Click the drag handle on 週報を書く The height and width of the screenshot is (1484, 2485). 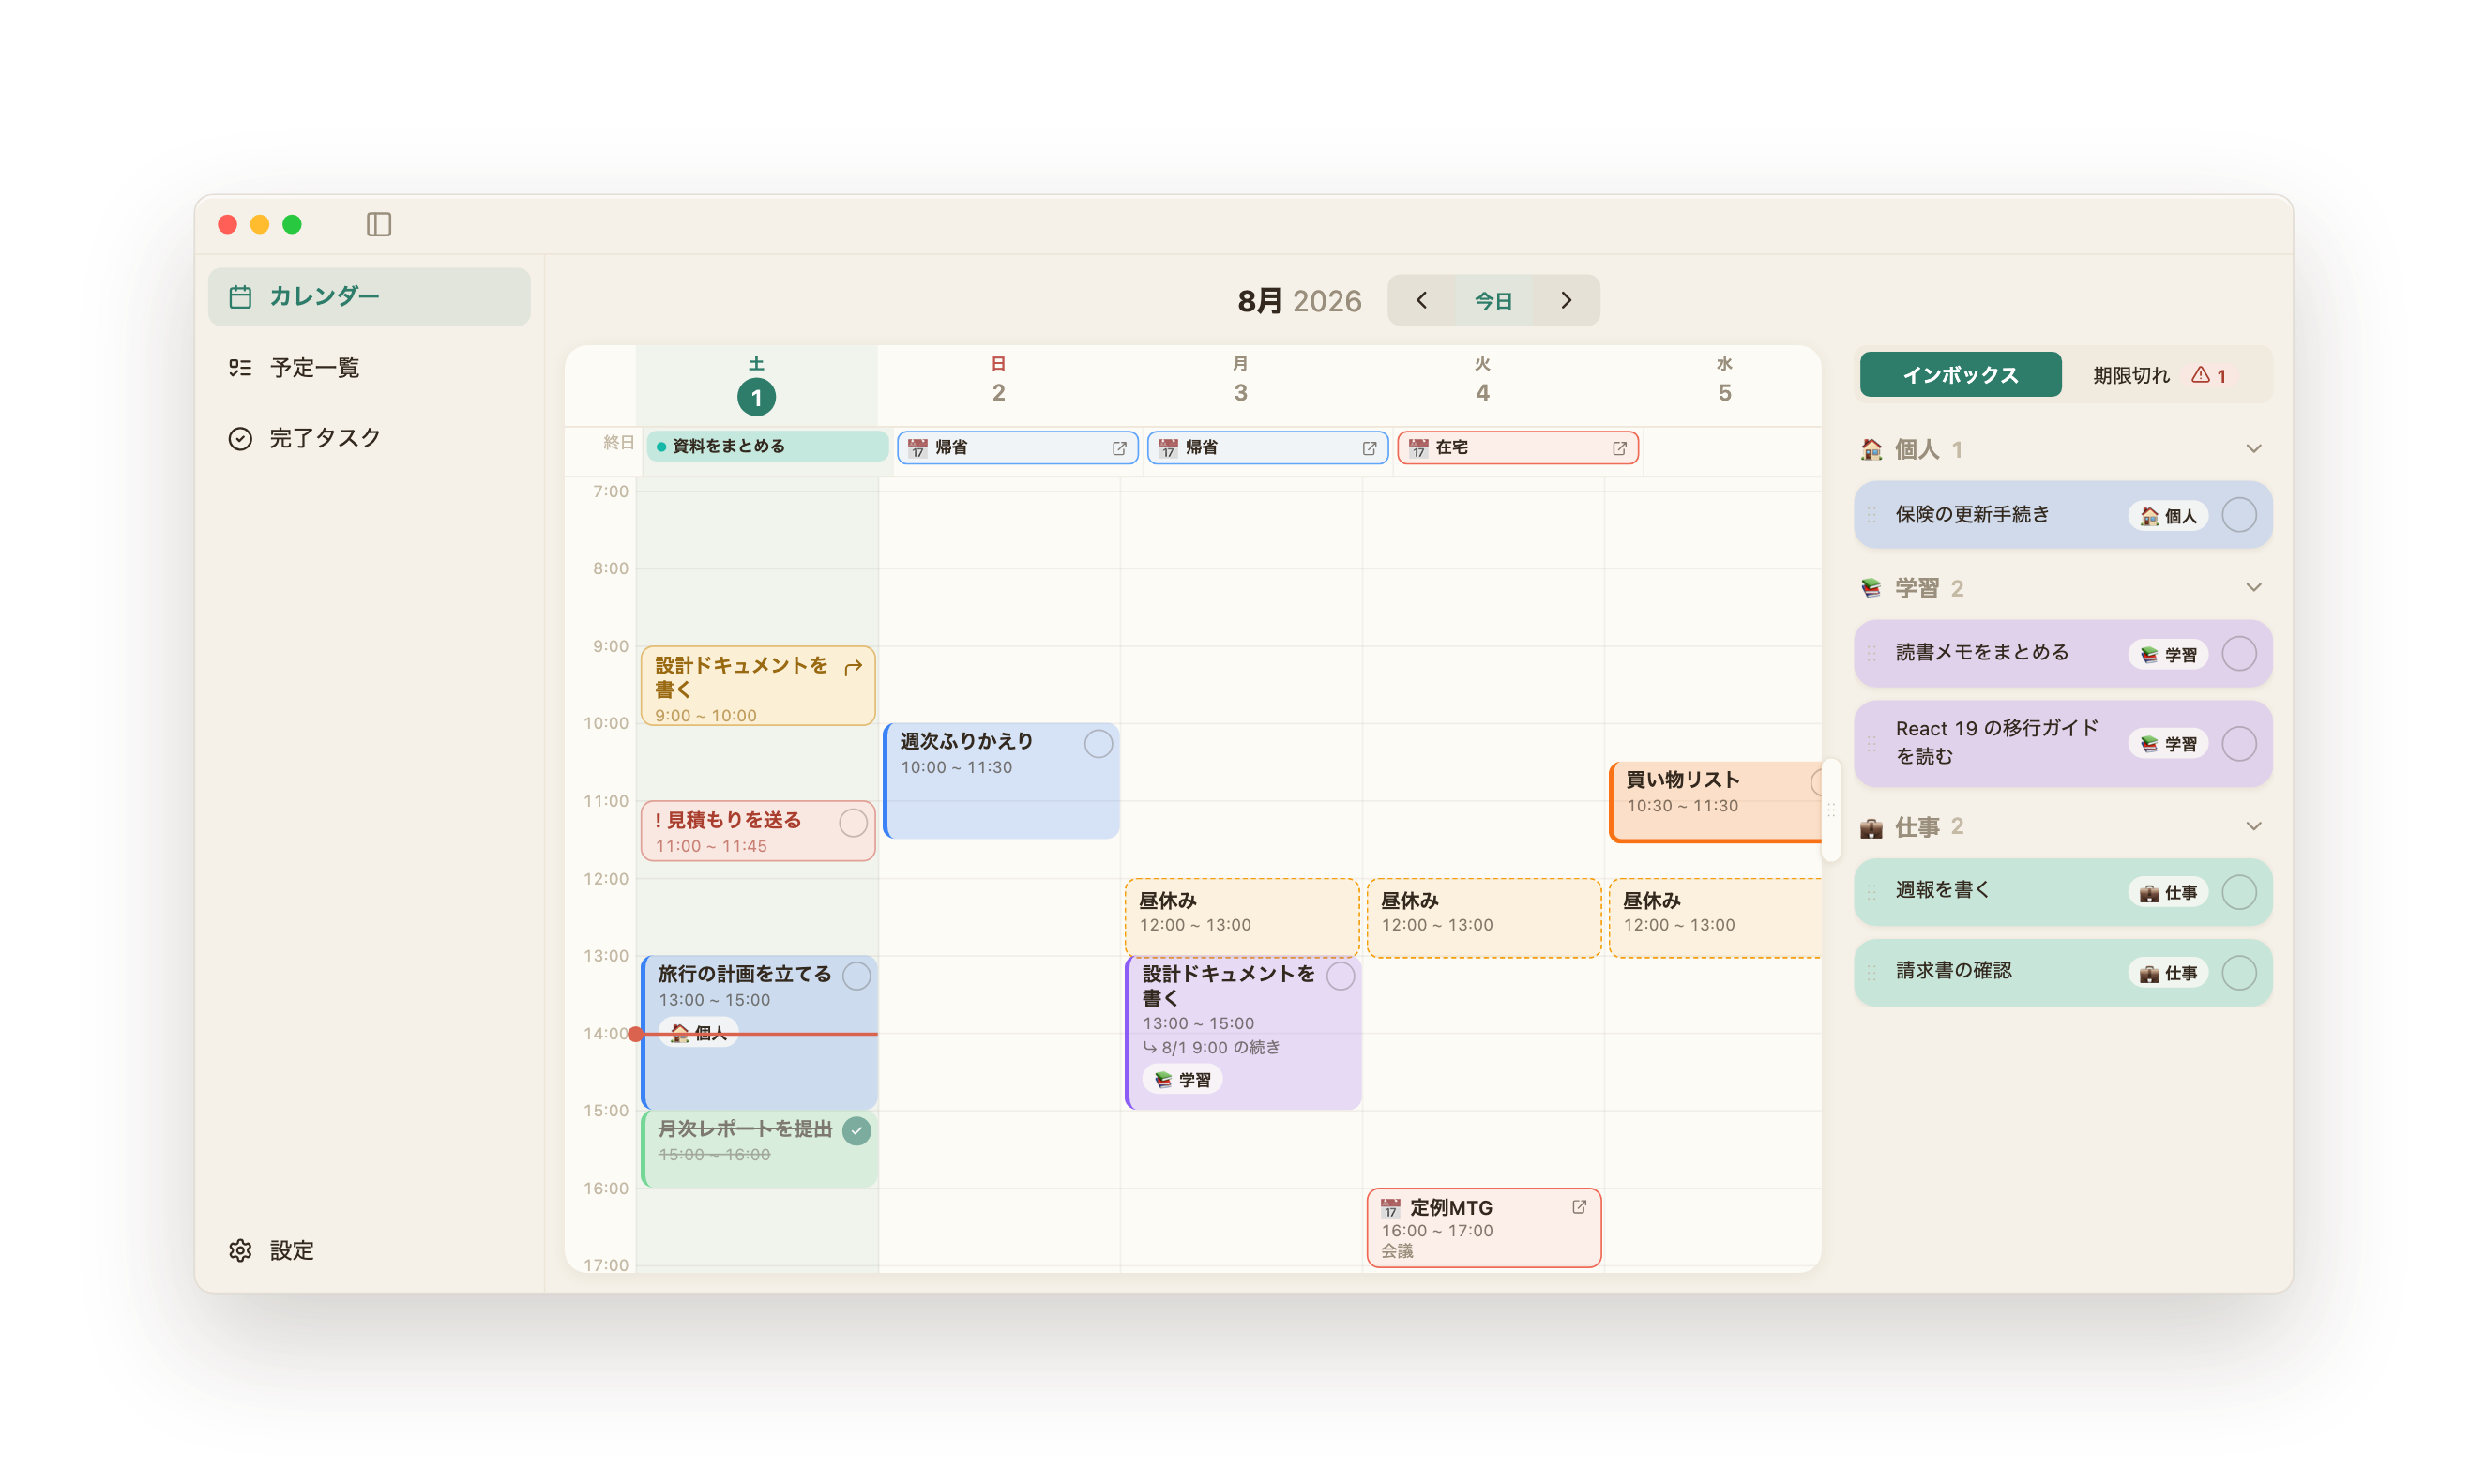coord(1871,891)
